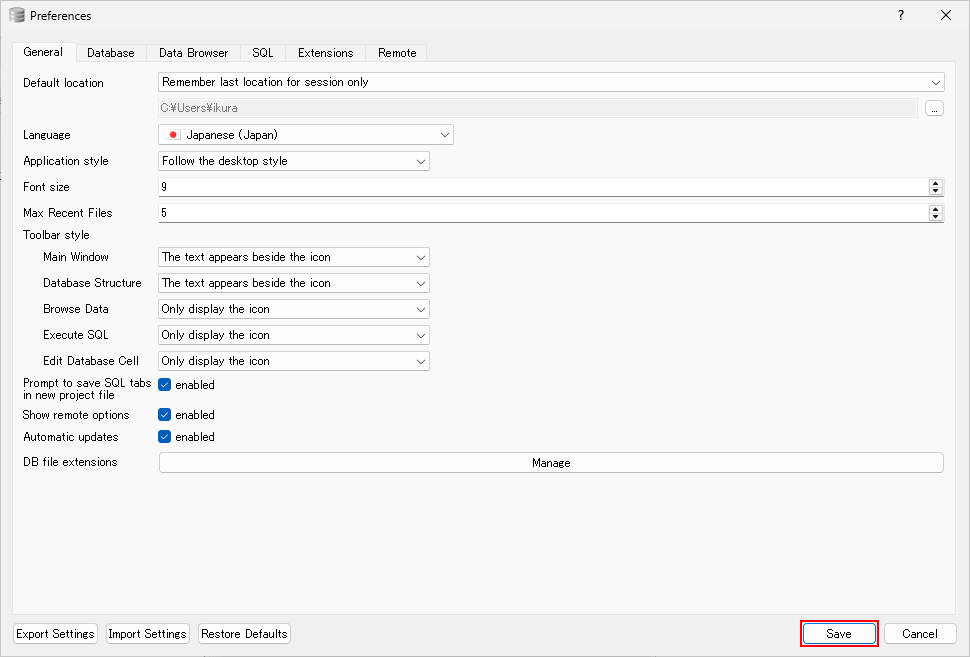The height and width of the screenshot is (657, 970).
Task: Switch to the Database tab
Action: coord(110,53)
